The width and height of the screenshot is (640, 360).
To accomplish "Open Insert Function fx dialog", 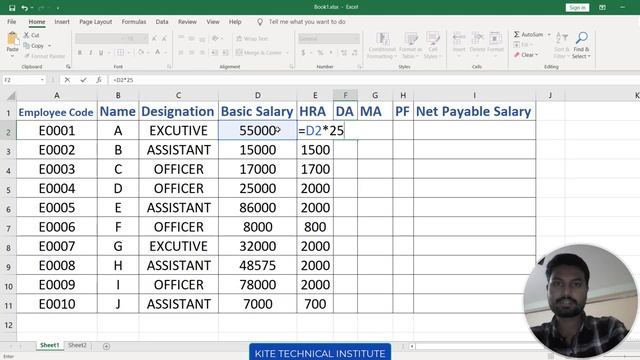I will click(99, 80).
